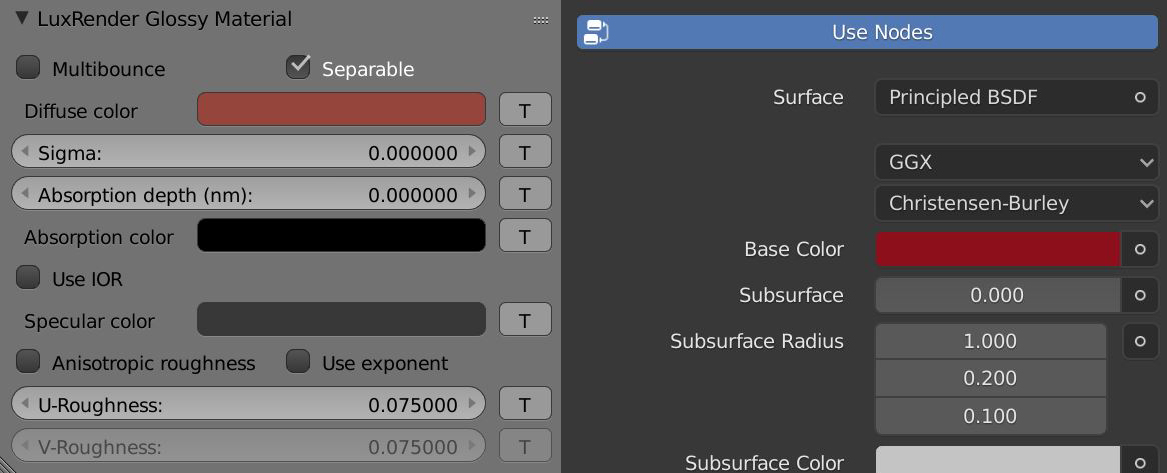This screenshot has width=1167, height=473.
Task: Enable the Anisotropic roughness checkbox
Action: [x=29, y=362]
